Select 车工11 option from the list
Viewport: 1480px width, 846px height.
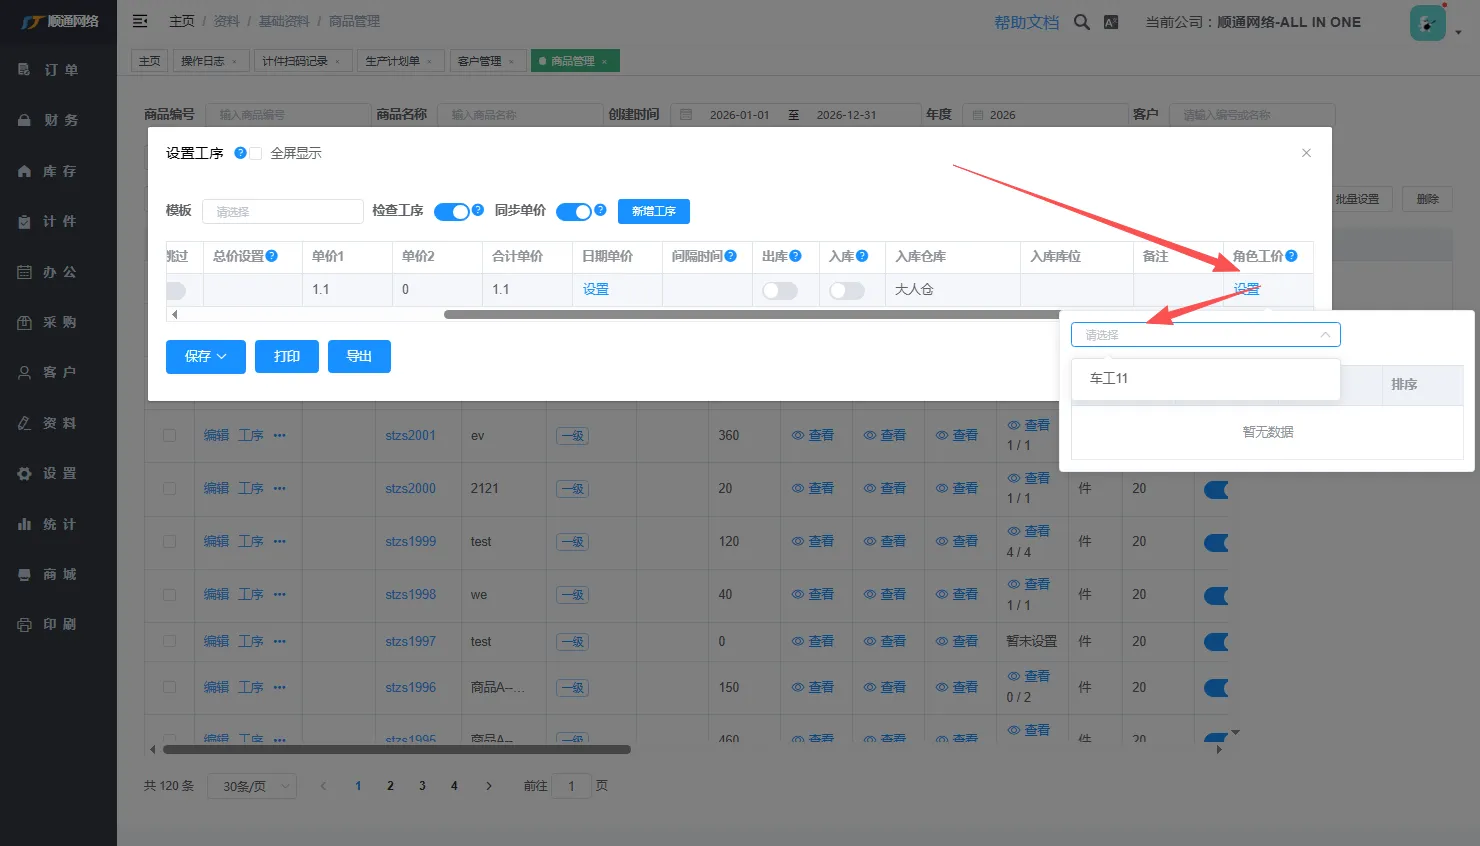1109,378
